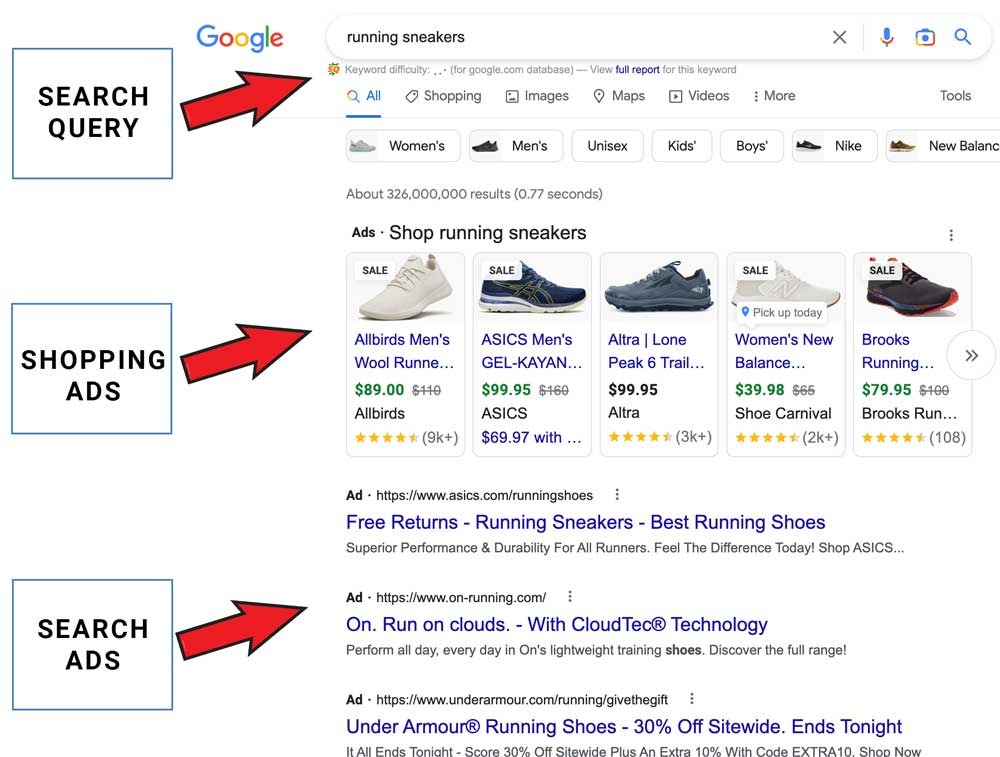The width and height of the screenshot is (1000, 757).
Task: Open the Tools options
Action: (955, 95)
